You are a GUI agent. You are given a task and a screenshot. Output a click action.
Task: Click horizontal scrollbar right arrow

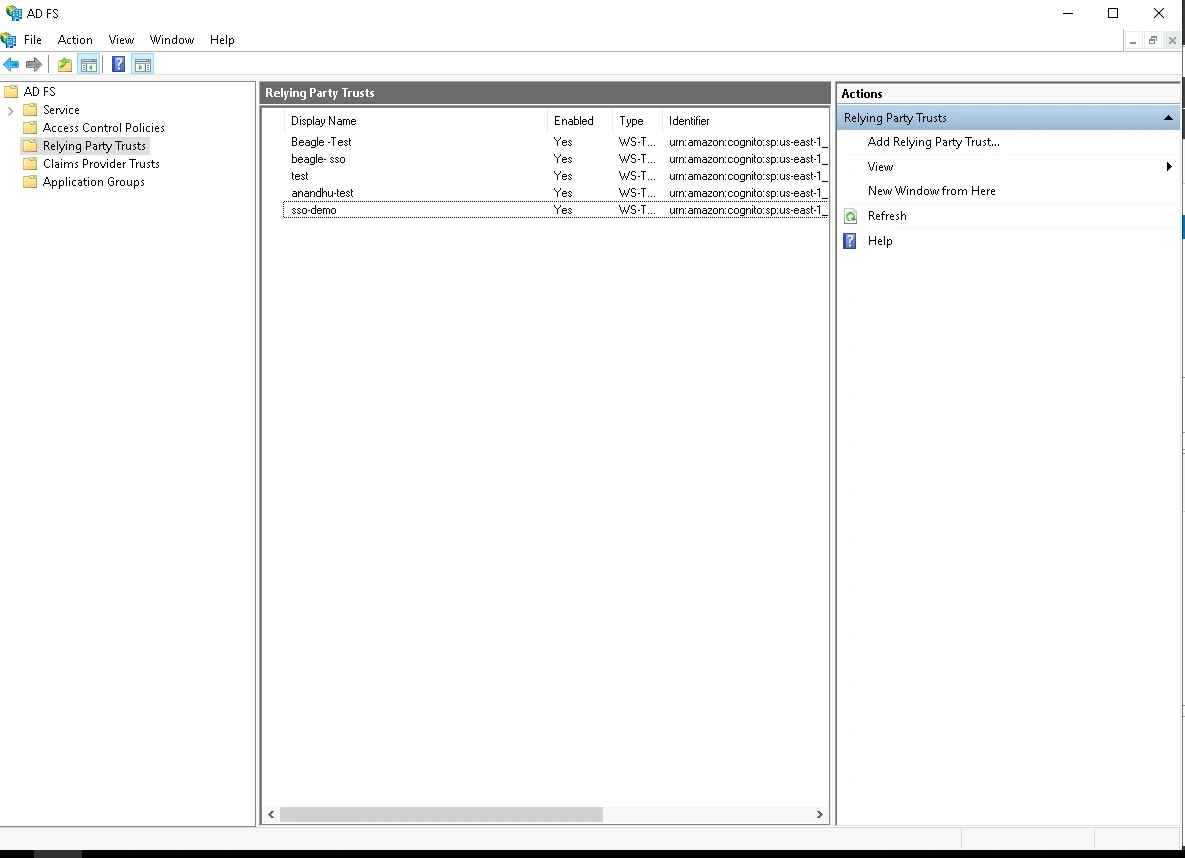coord(819,814)
